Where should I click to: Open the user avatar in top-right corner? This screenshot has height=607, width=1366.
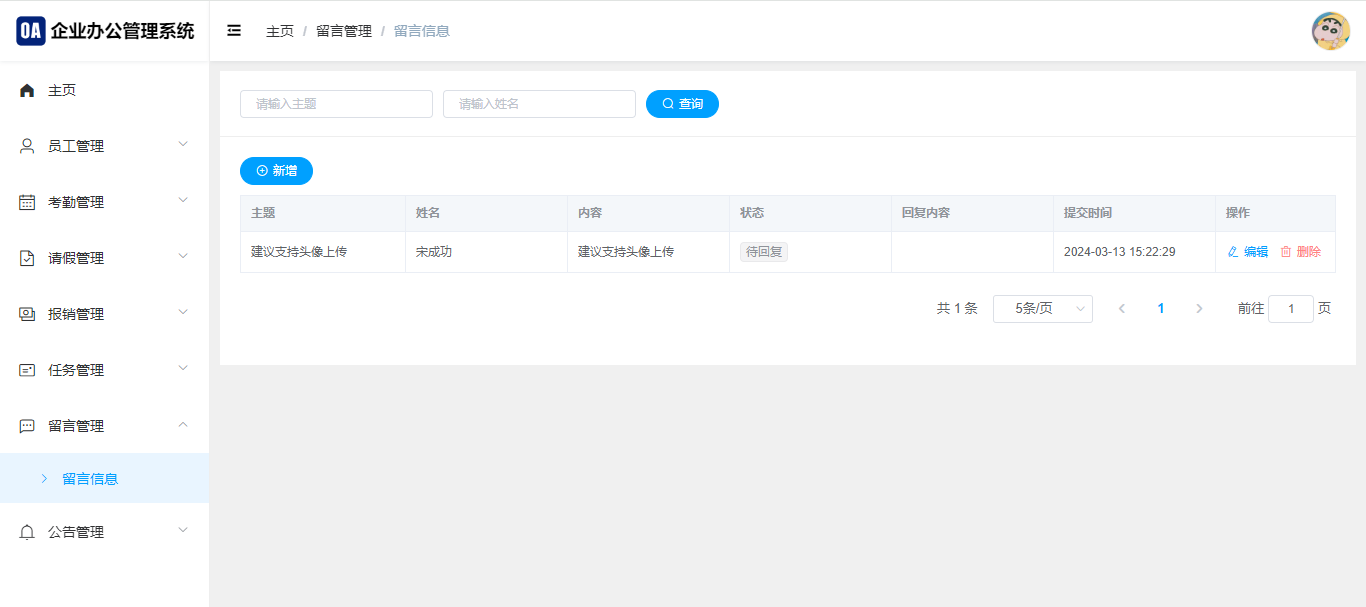click(1330, 31)
